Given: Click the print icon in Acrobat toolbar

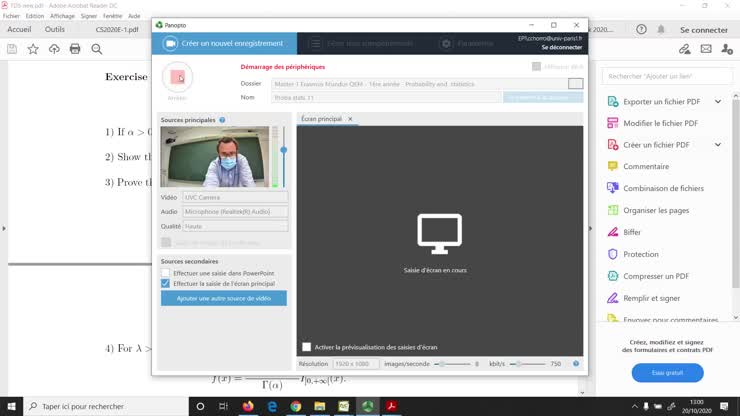Looking at the screenshot, I should [75, 49].
